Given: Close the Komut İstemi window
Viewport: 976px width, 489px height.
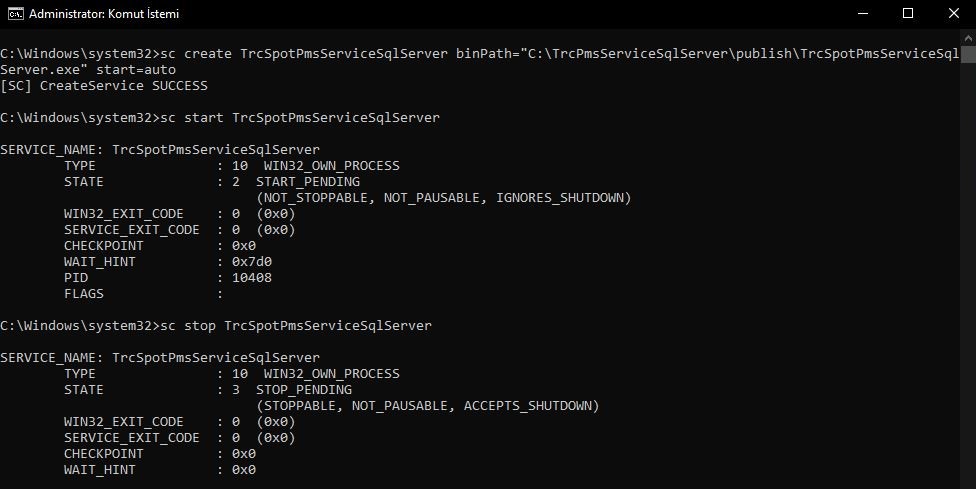Looking at the screenshot, I should (952, 14).
